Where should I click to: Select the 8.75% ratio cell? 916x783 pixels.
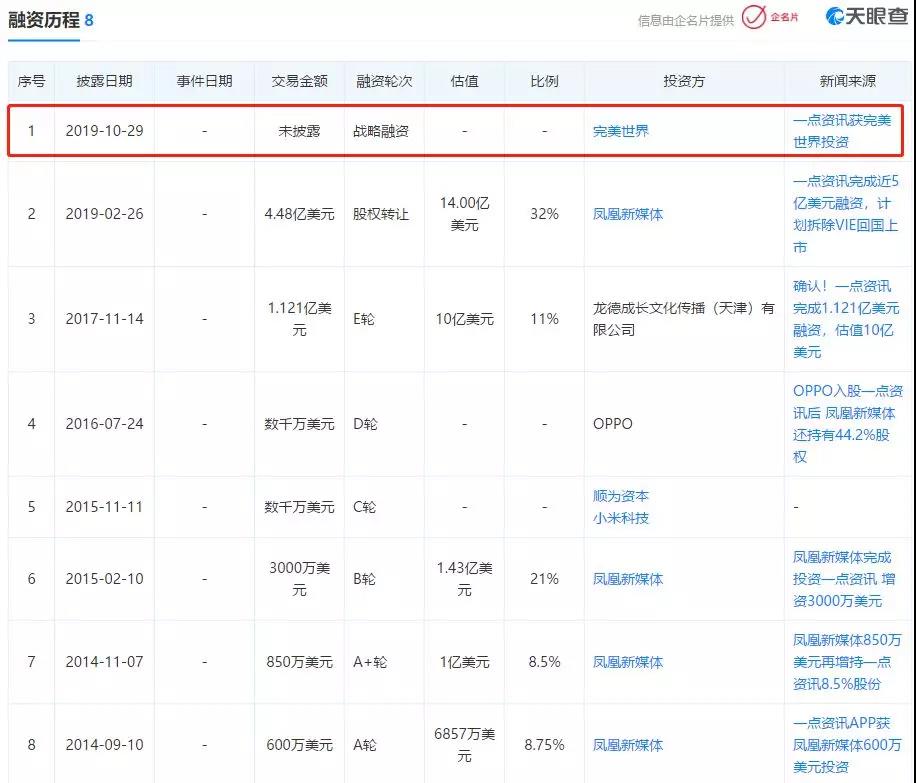tap(544, 744)
